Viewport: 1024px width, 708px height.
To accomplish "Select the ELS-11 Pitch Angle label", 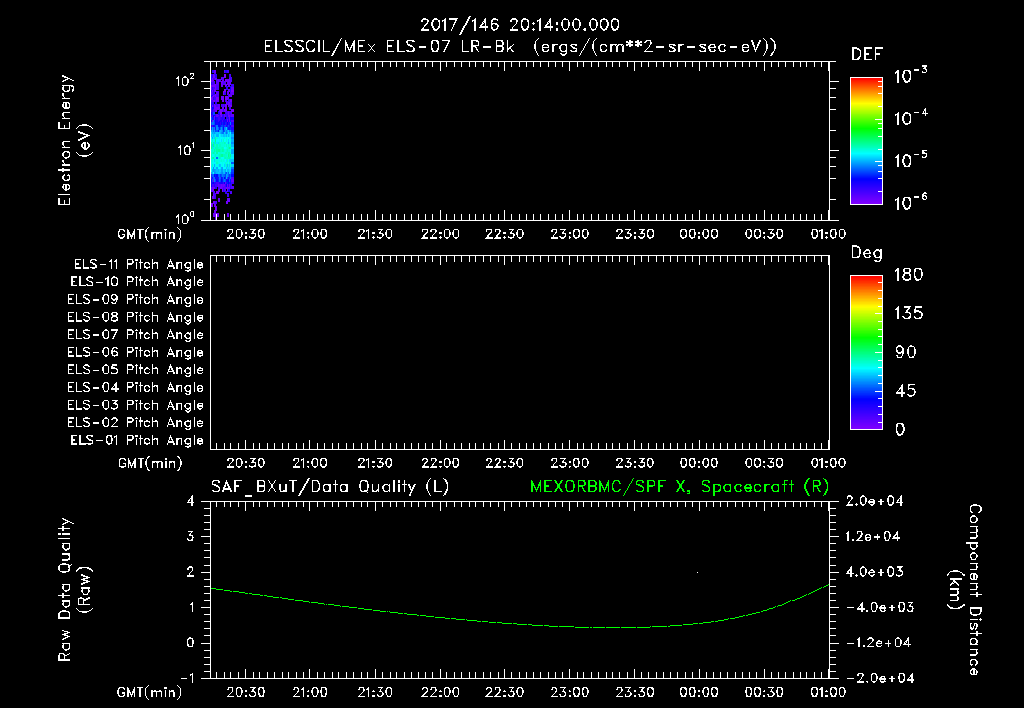I will pyautogui.click(x=138, y=265).
